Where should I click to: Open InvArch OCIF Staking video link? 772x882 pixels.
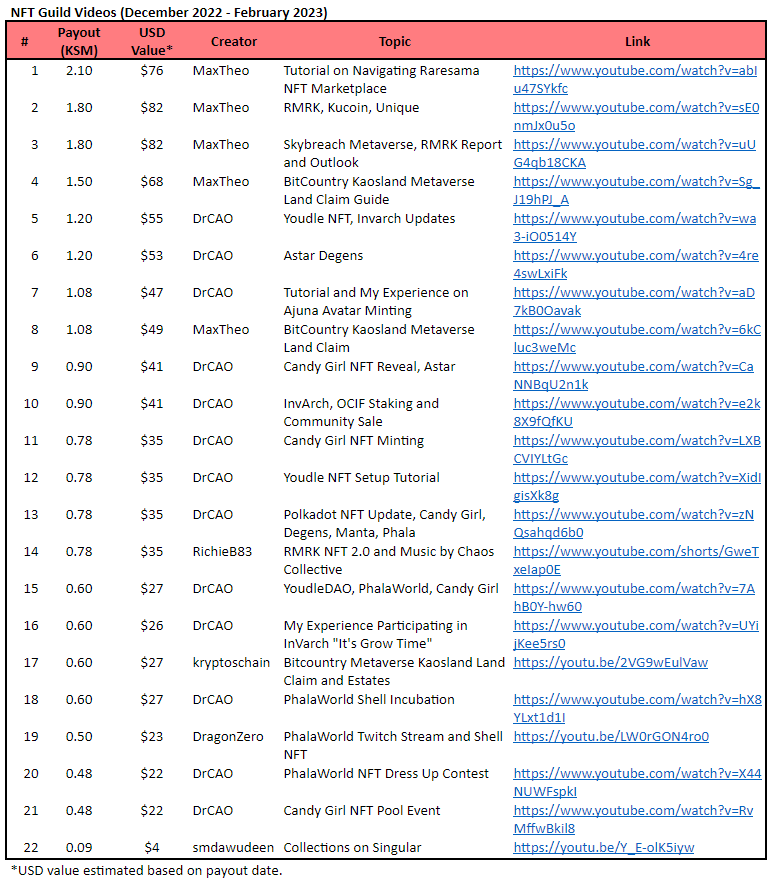coord(636,413)
